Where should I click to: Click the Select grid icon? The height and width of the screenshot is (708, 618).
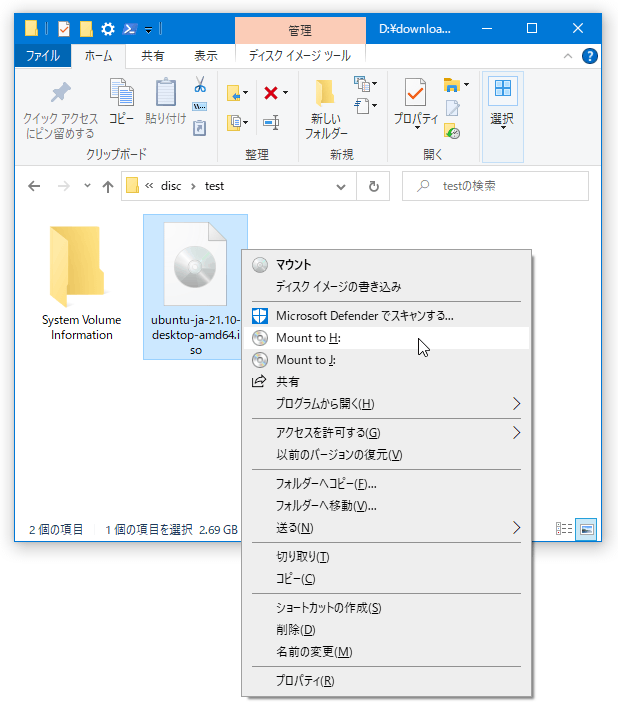tap(502, 88)
